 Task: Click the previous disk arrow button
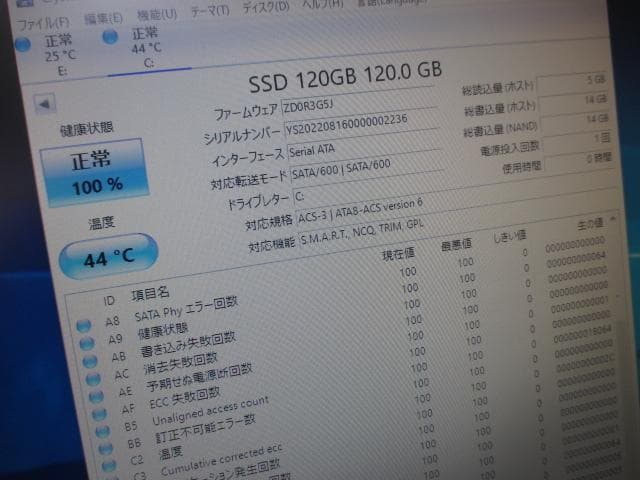pyautogui.click(x=44, y=104)
